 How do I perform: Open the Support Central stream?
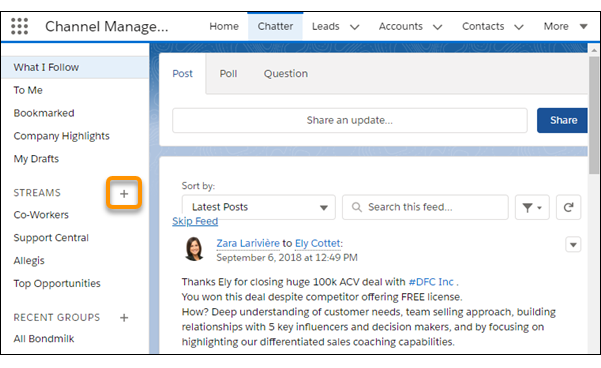tap(51, 238)
